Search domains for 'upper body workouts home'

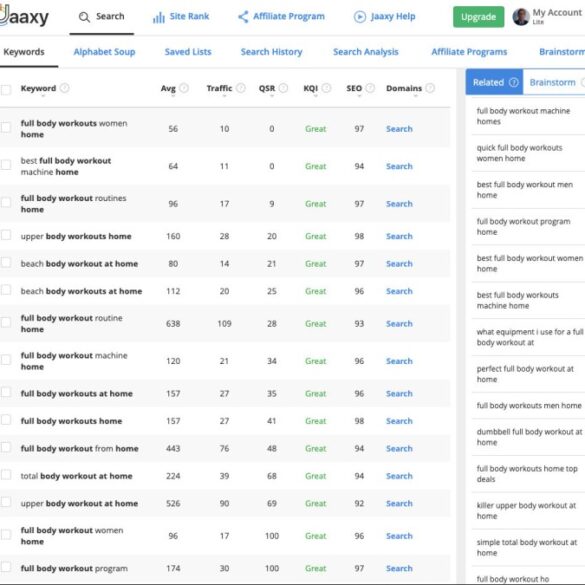click(399, 236)
